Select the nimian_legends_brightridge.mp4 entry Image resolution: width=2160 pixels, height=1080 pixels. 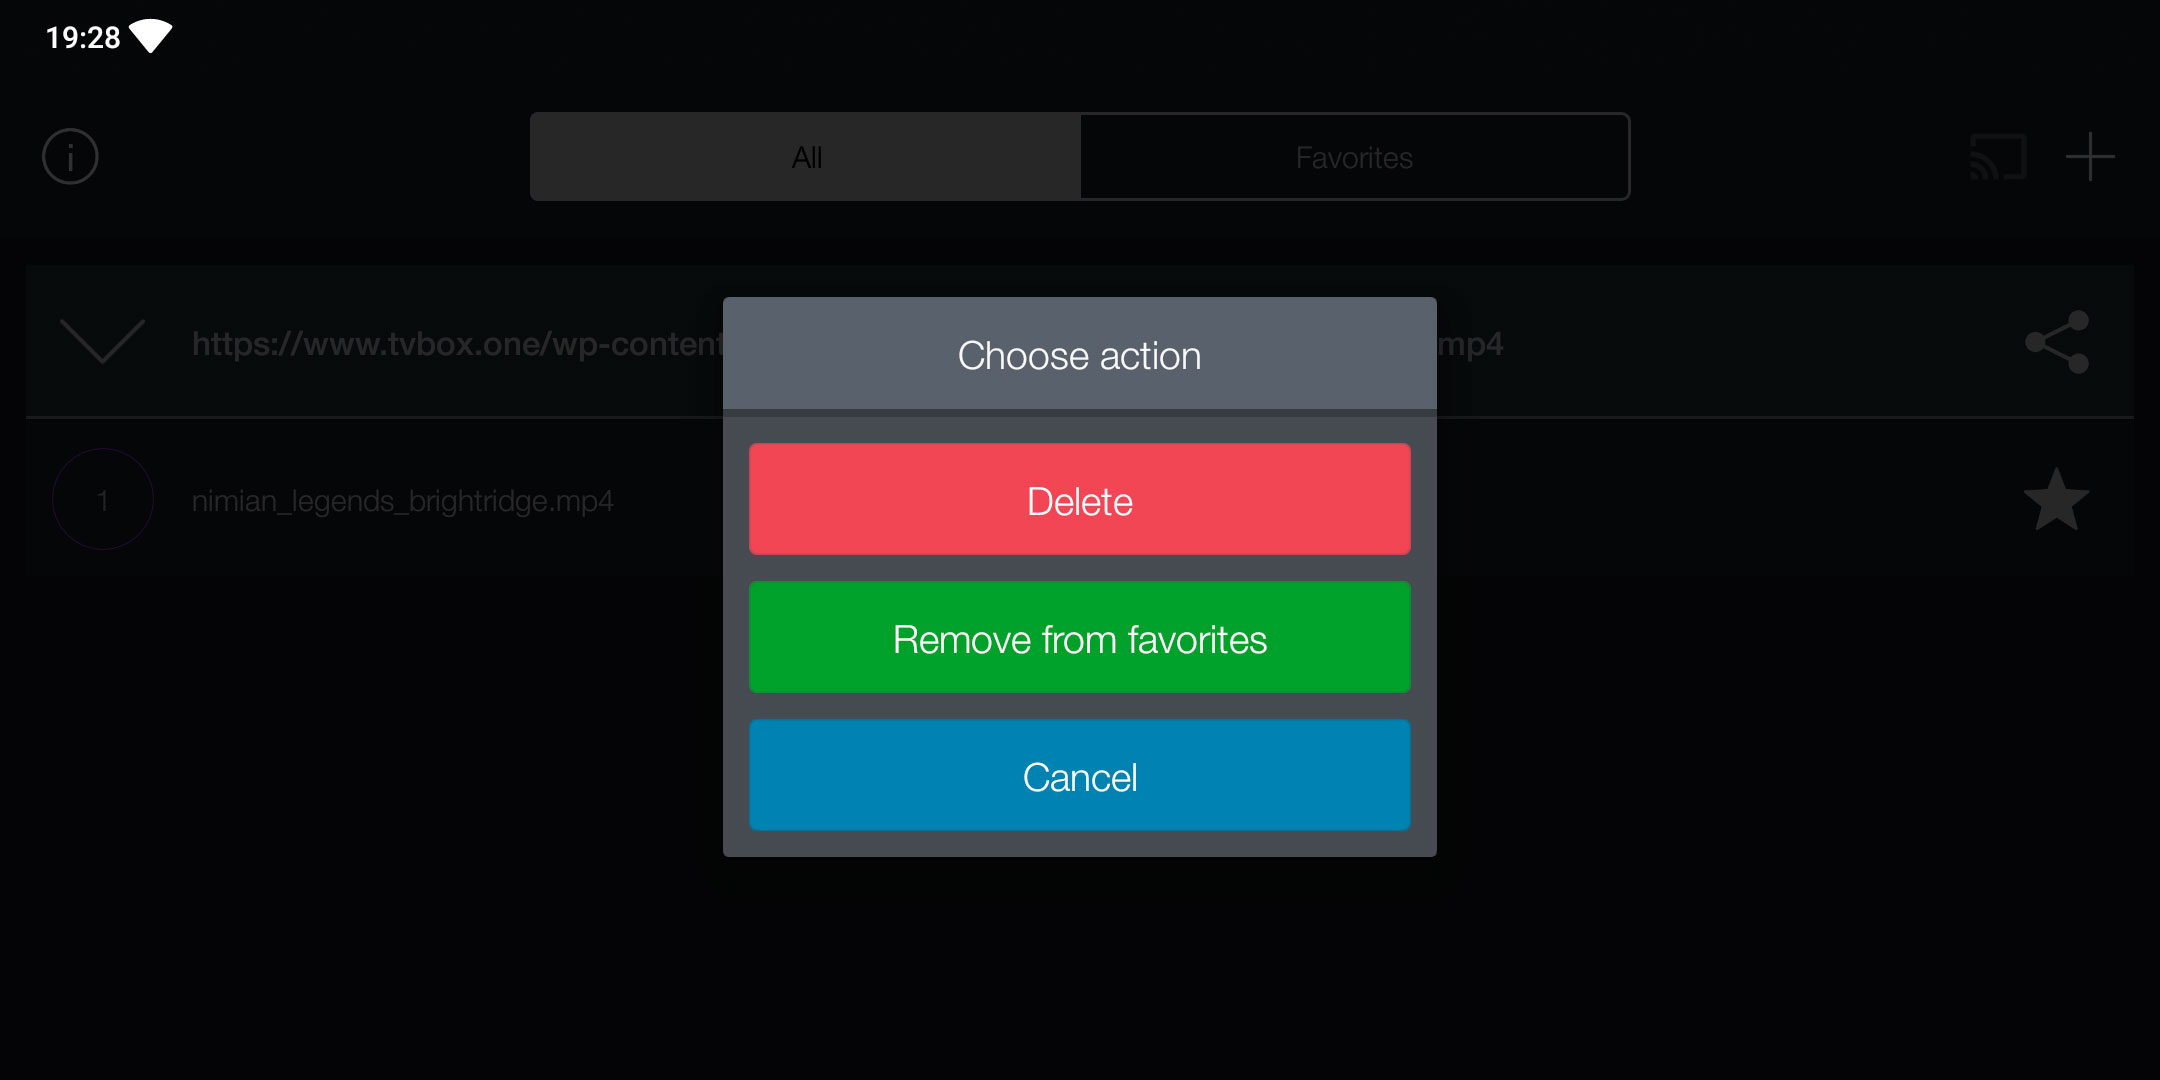coord(402,500)
